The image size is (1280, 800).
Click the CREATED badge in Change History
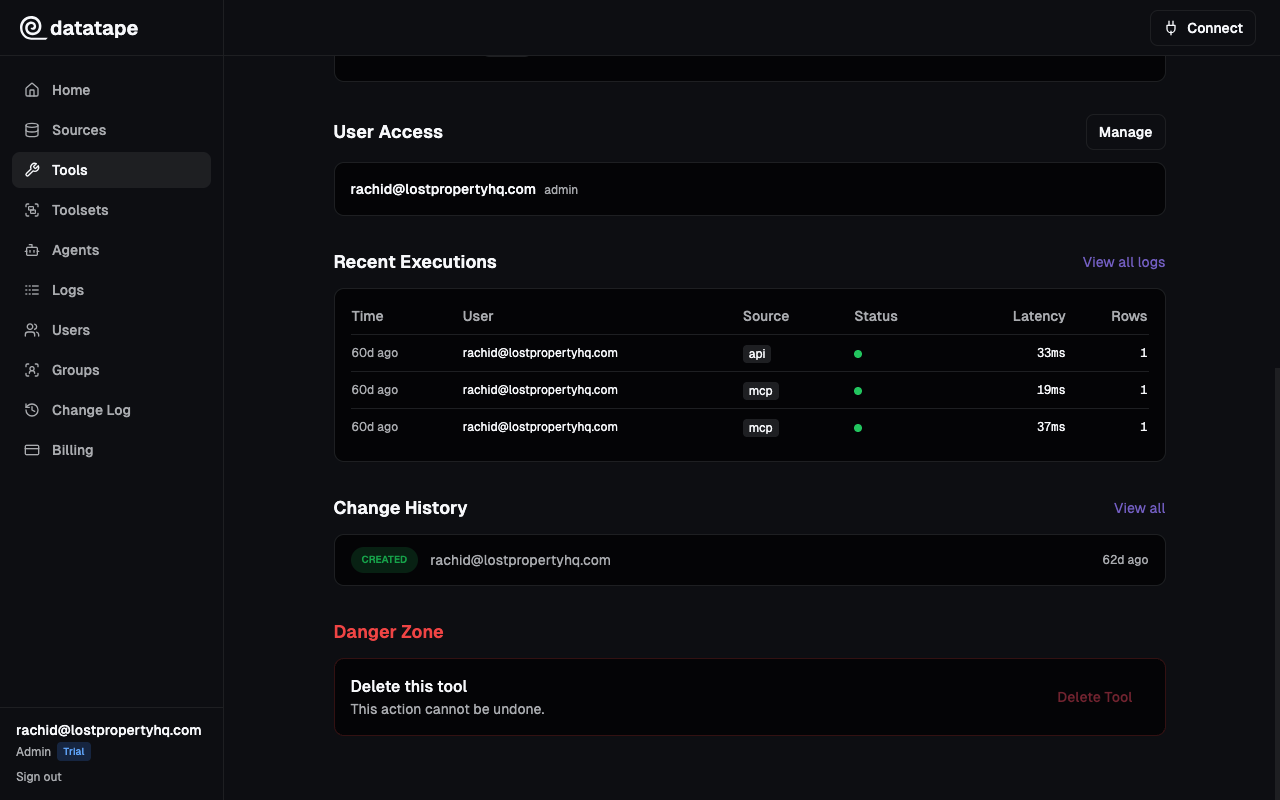384,560
